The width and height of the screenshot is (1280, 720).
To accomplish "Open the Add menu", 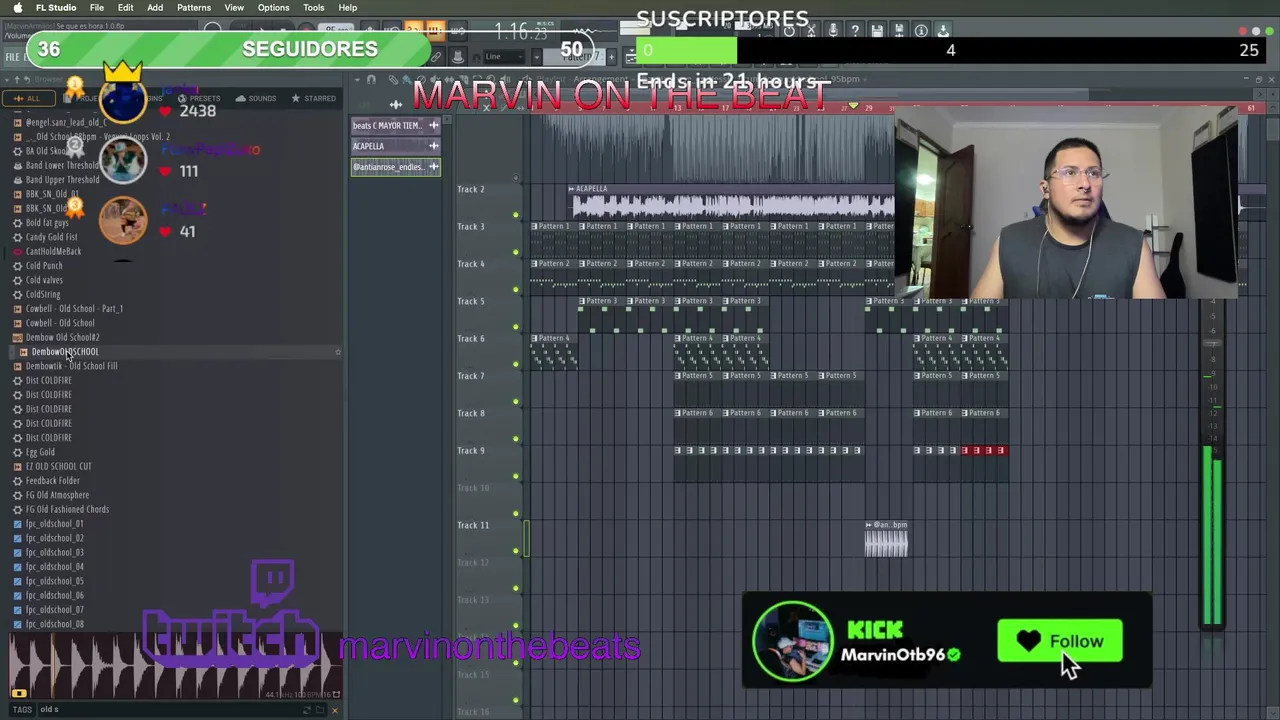I will click(155, 8).
